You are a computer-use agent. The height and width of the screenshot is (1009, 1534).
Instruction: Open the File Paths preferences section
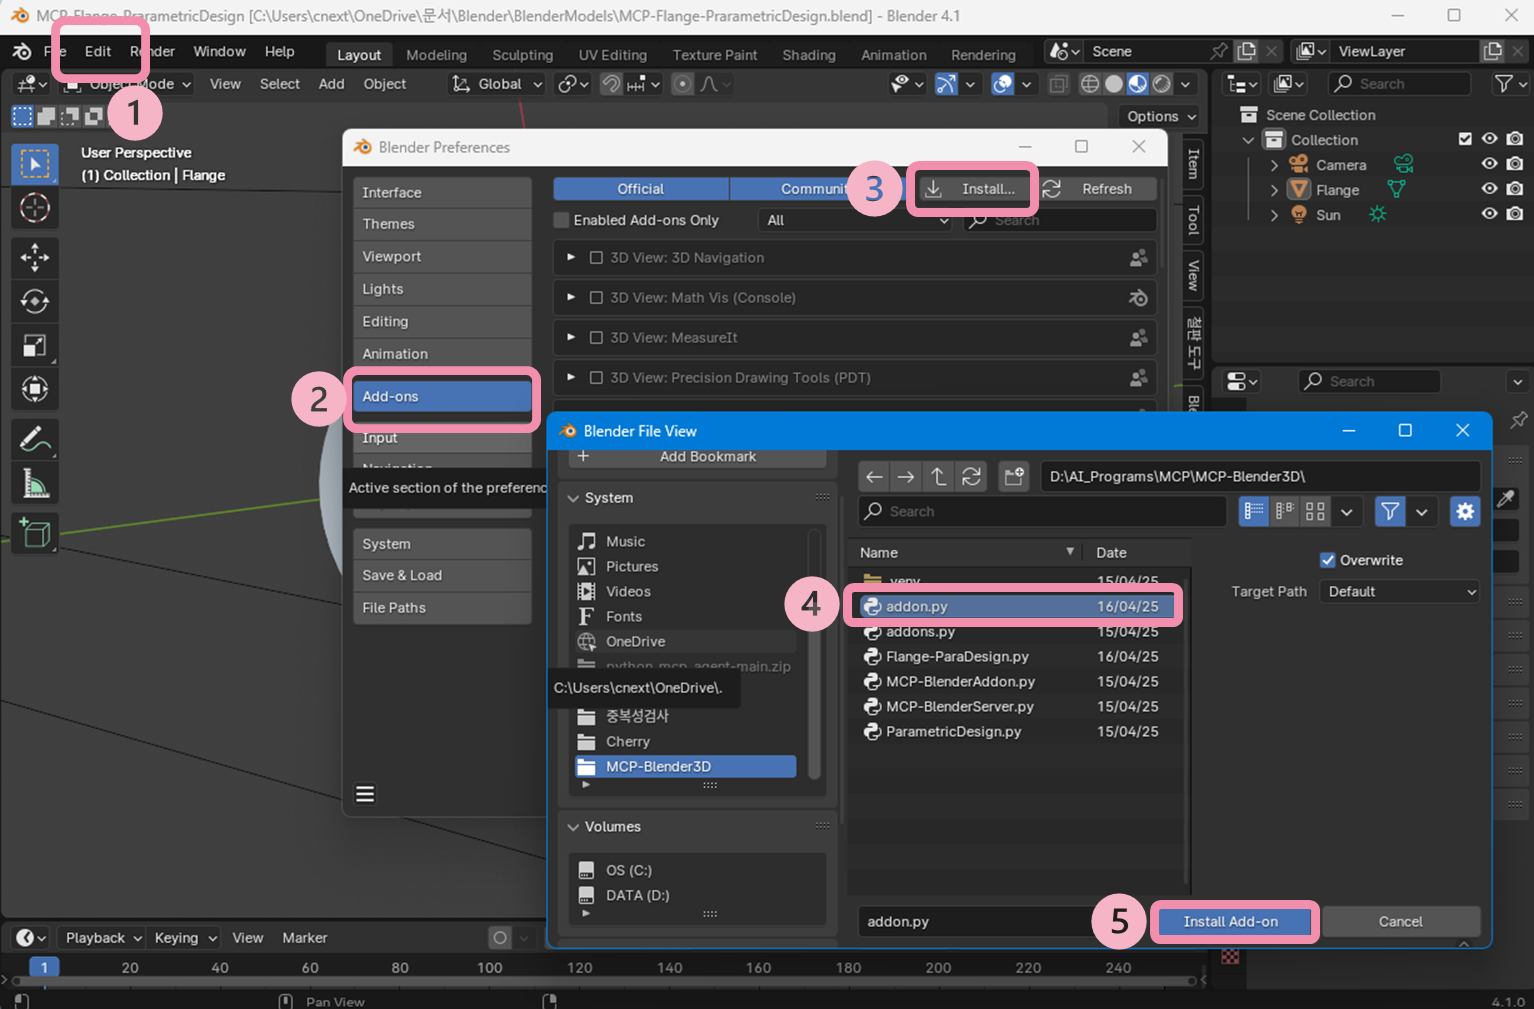[442, 608]
